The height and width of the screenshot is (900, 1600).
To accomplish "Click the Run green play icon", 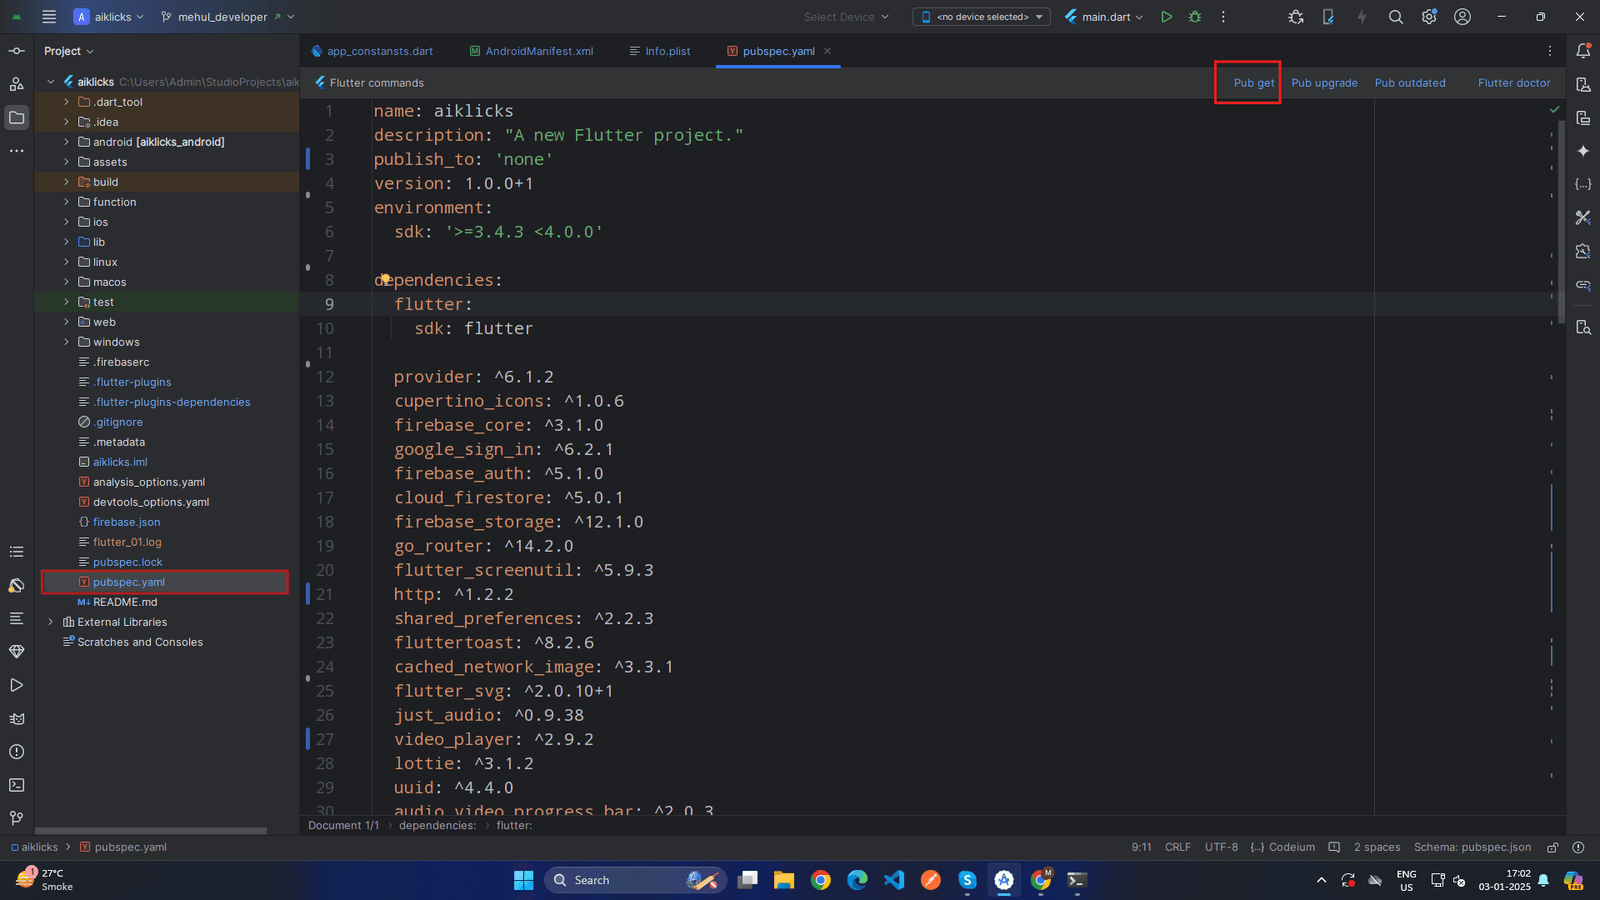I will (x=1166, y=17).
